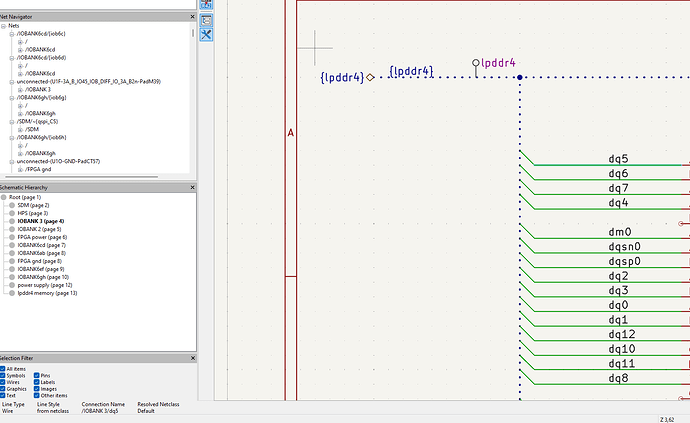Close the Selection Filter panel
690x423 pixels.
pyautogui.click(x=192, y=358)
